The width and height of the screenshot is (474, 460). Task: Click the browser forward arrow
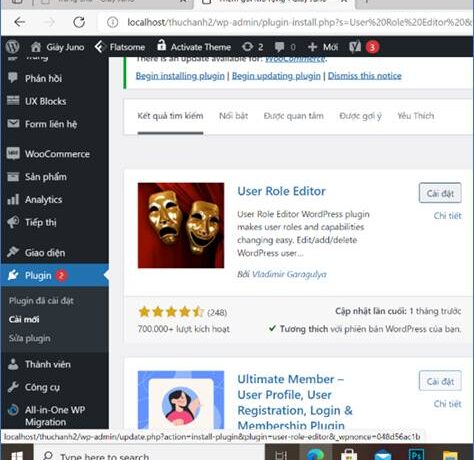[x=50, y=22]
